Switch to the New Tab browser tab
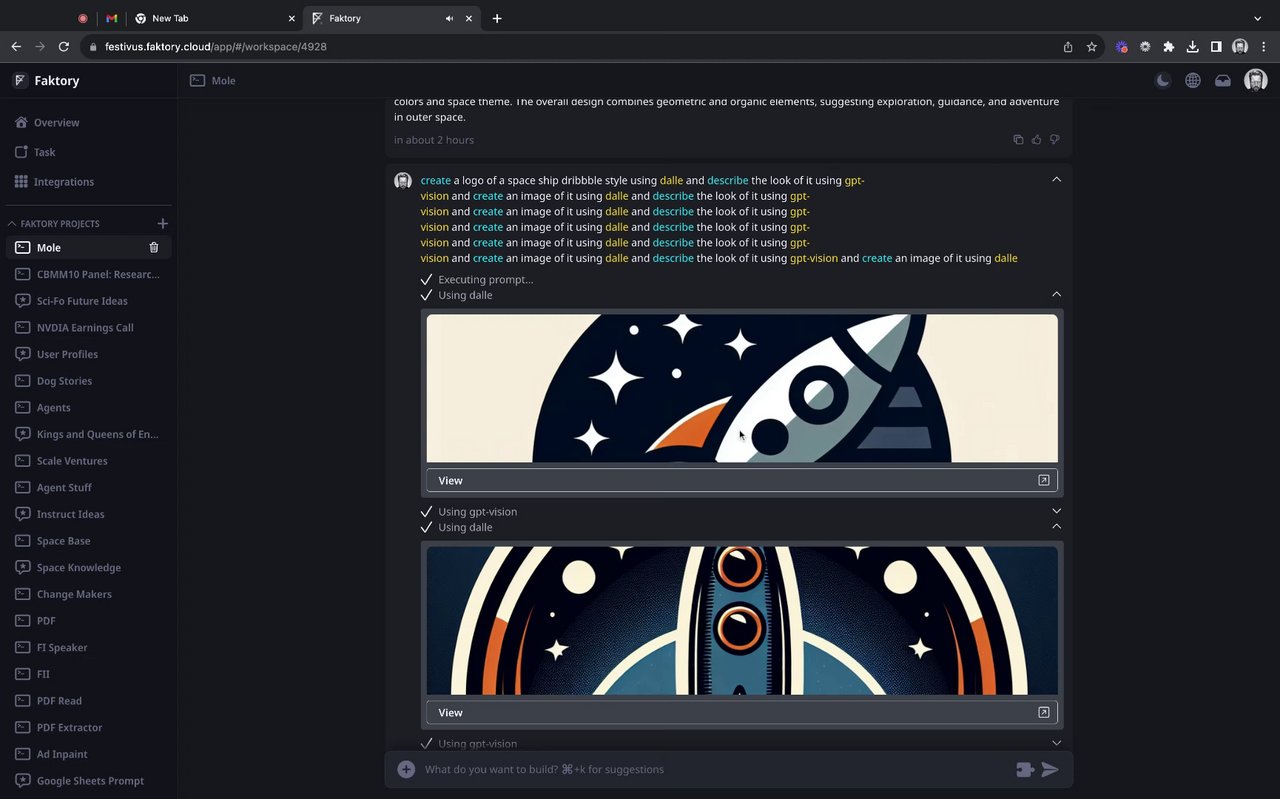This screenshot has width=1280, height=799. pos(215,18)
